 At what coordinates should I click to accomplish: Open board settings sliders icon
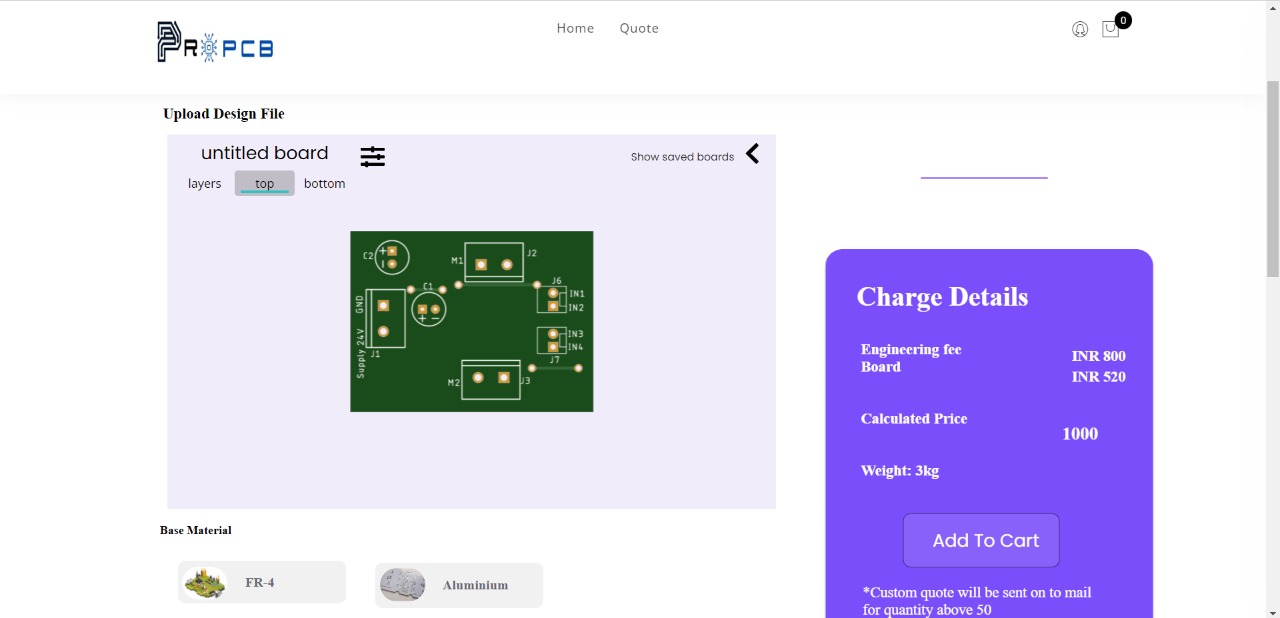(x=373, y=157)
